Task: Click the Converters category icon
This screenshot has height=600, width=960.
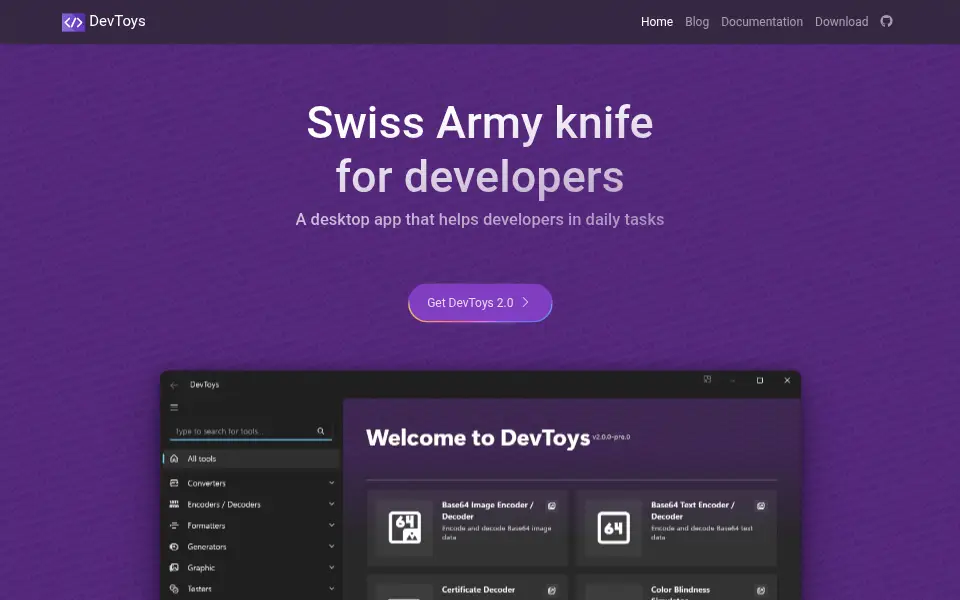Action: [x=174, y=483]
